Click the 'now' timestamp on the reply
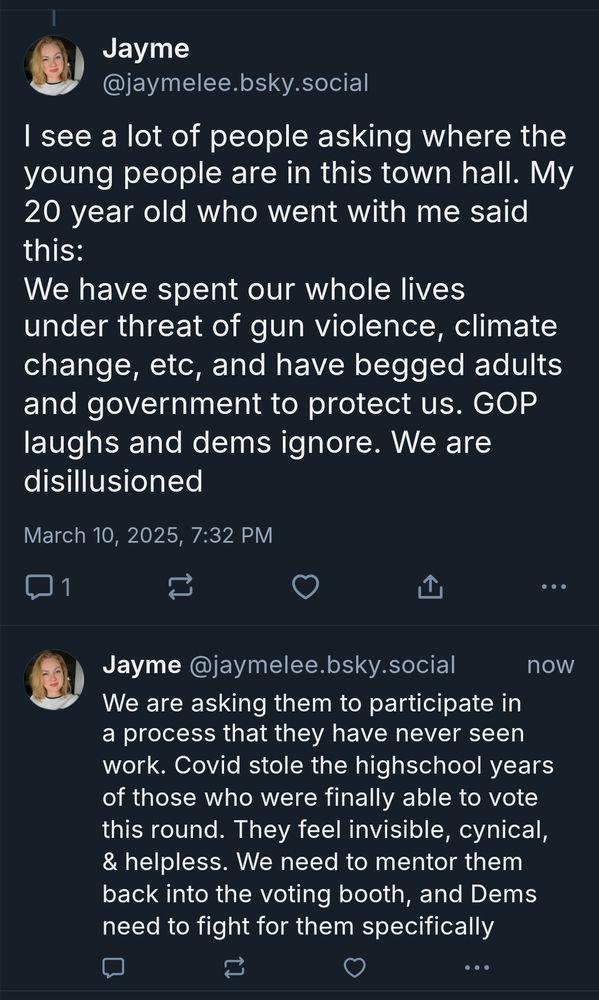Viewport: 599px width, 1000px height. pyautogui.click(x=549, y=664)
